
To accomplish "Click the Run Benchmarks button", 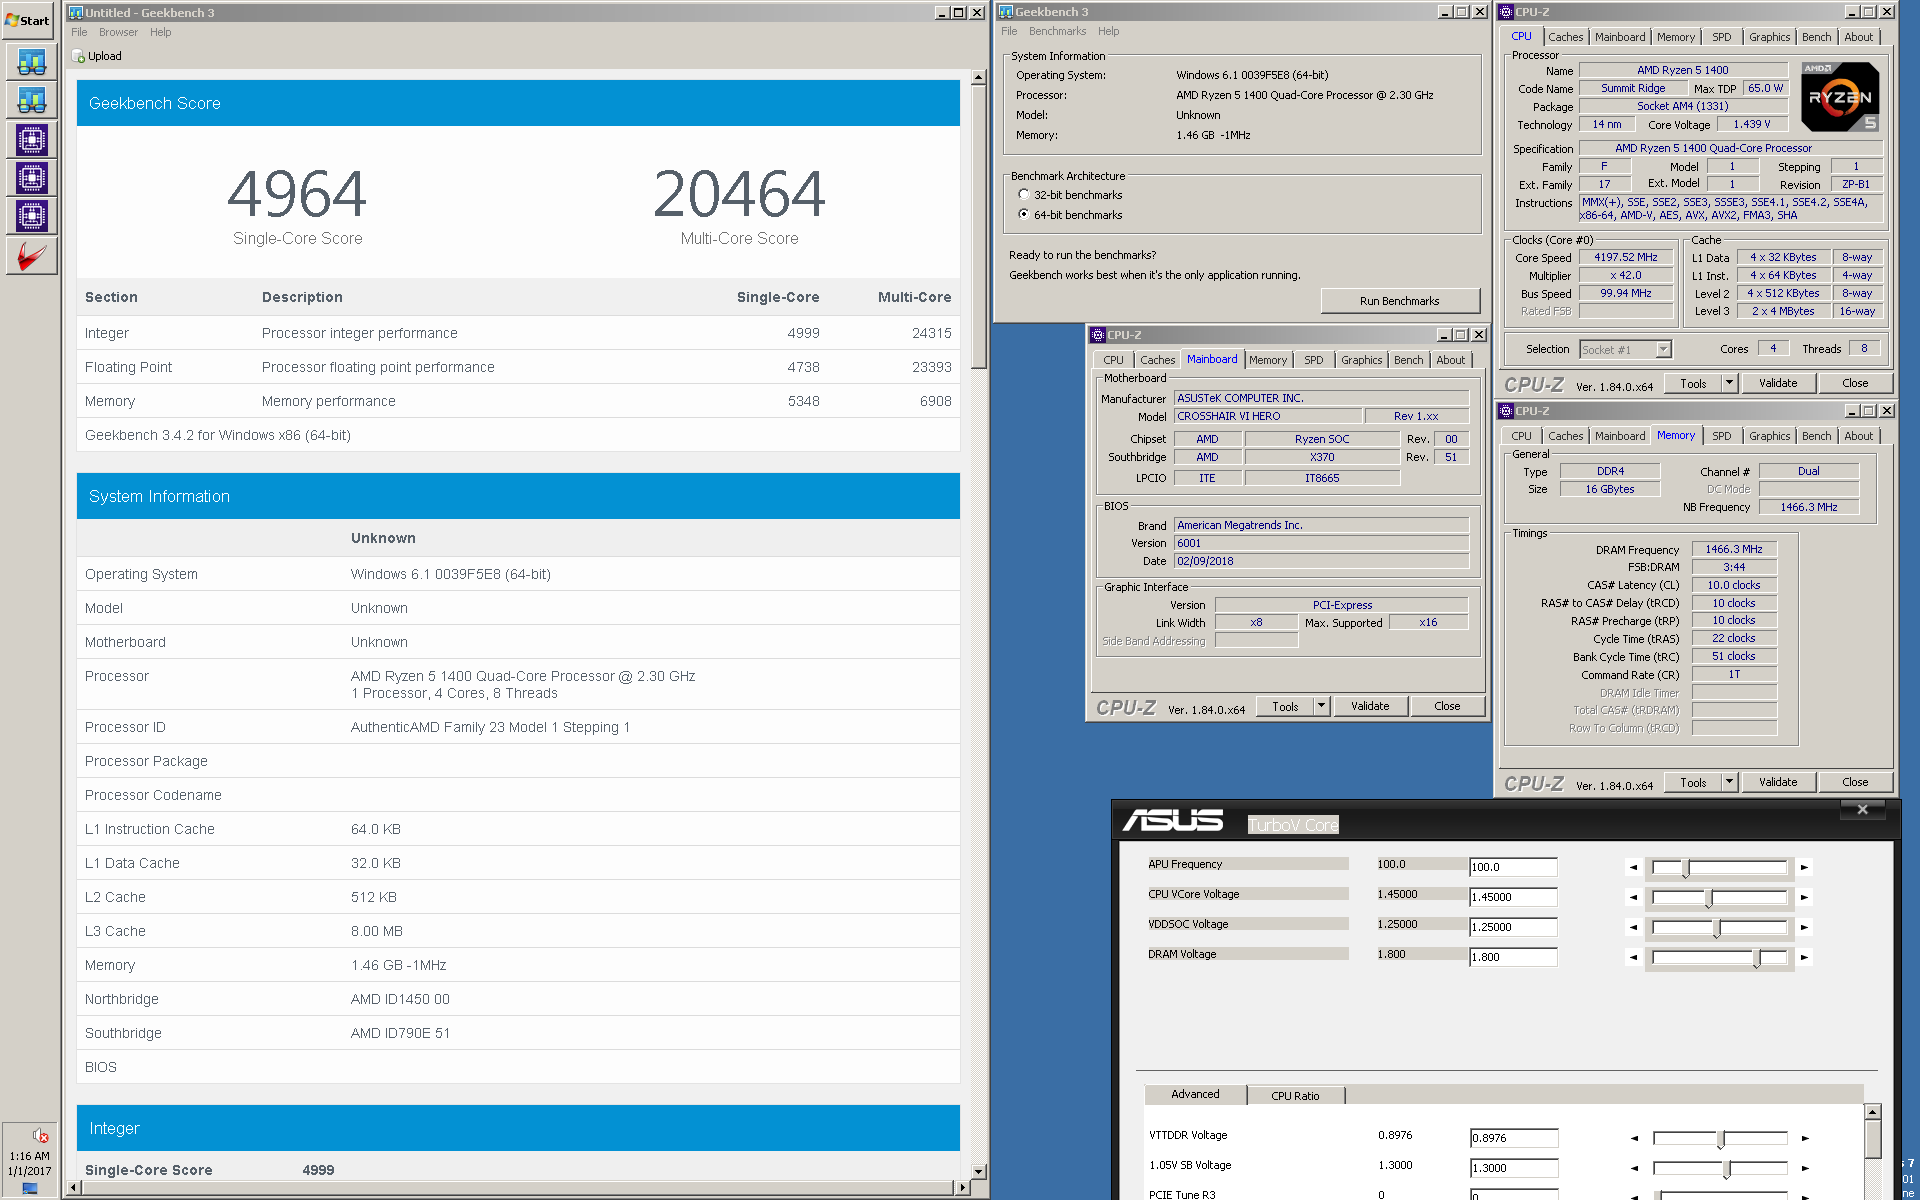I will tap(1399, 301).
